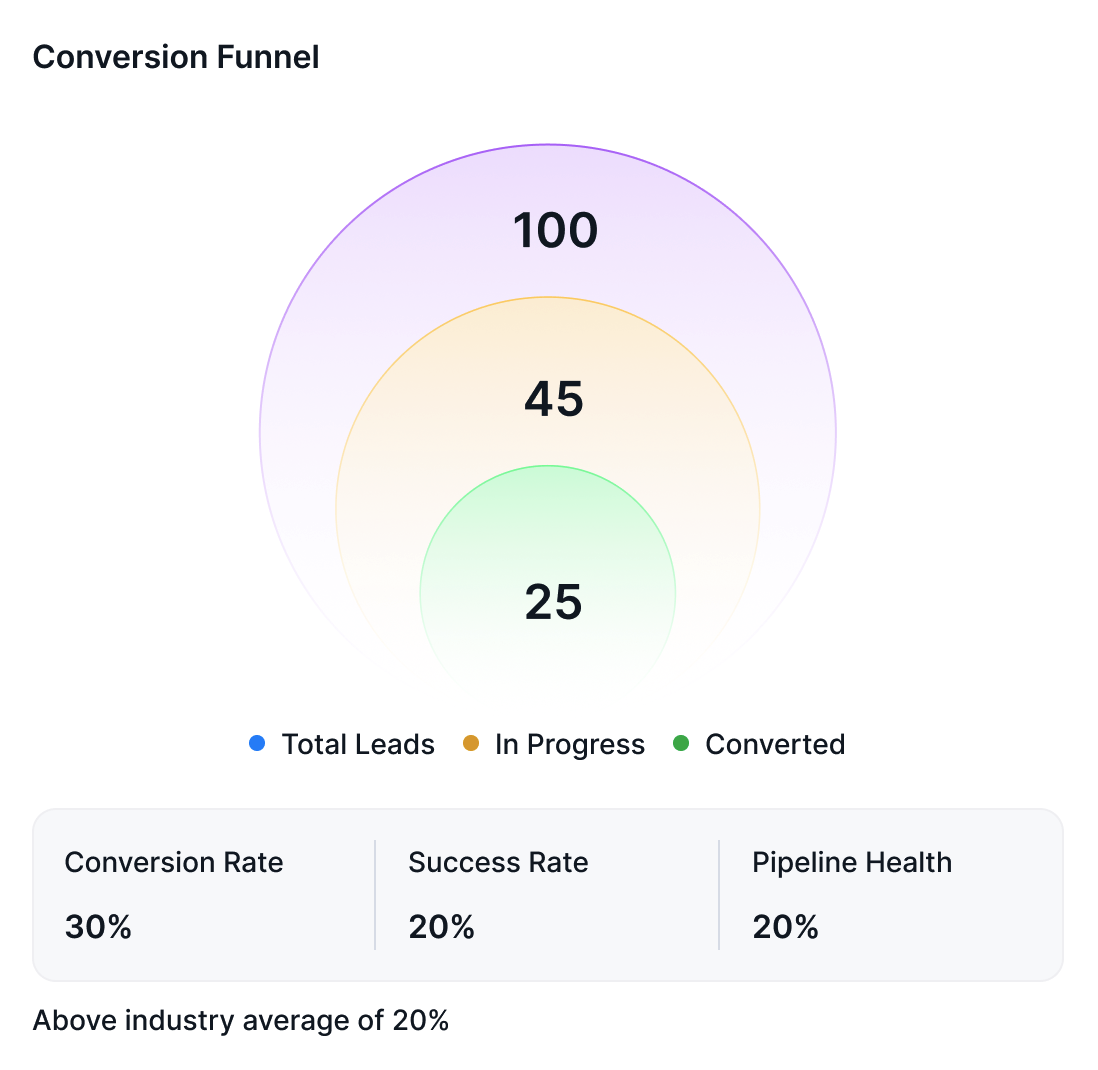This screenshot has width=1098, height=1070.
Task: Select the 30% conversion rate value
Action: pos(98,927)
